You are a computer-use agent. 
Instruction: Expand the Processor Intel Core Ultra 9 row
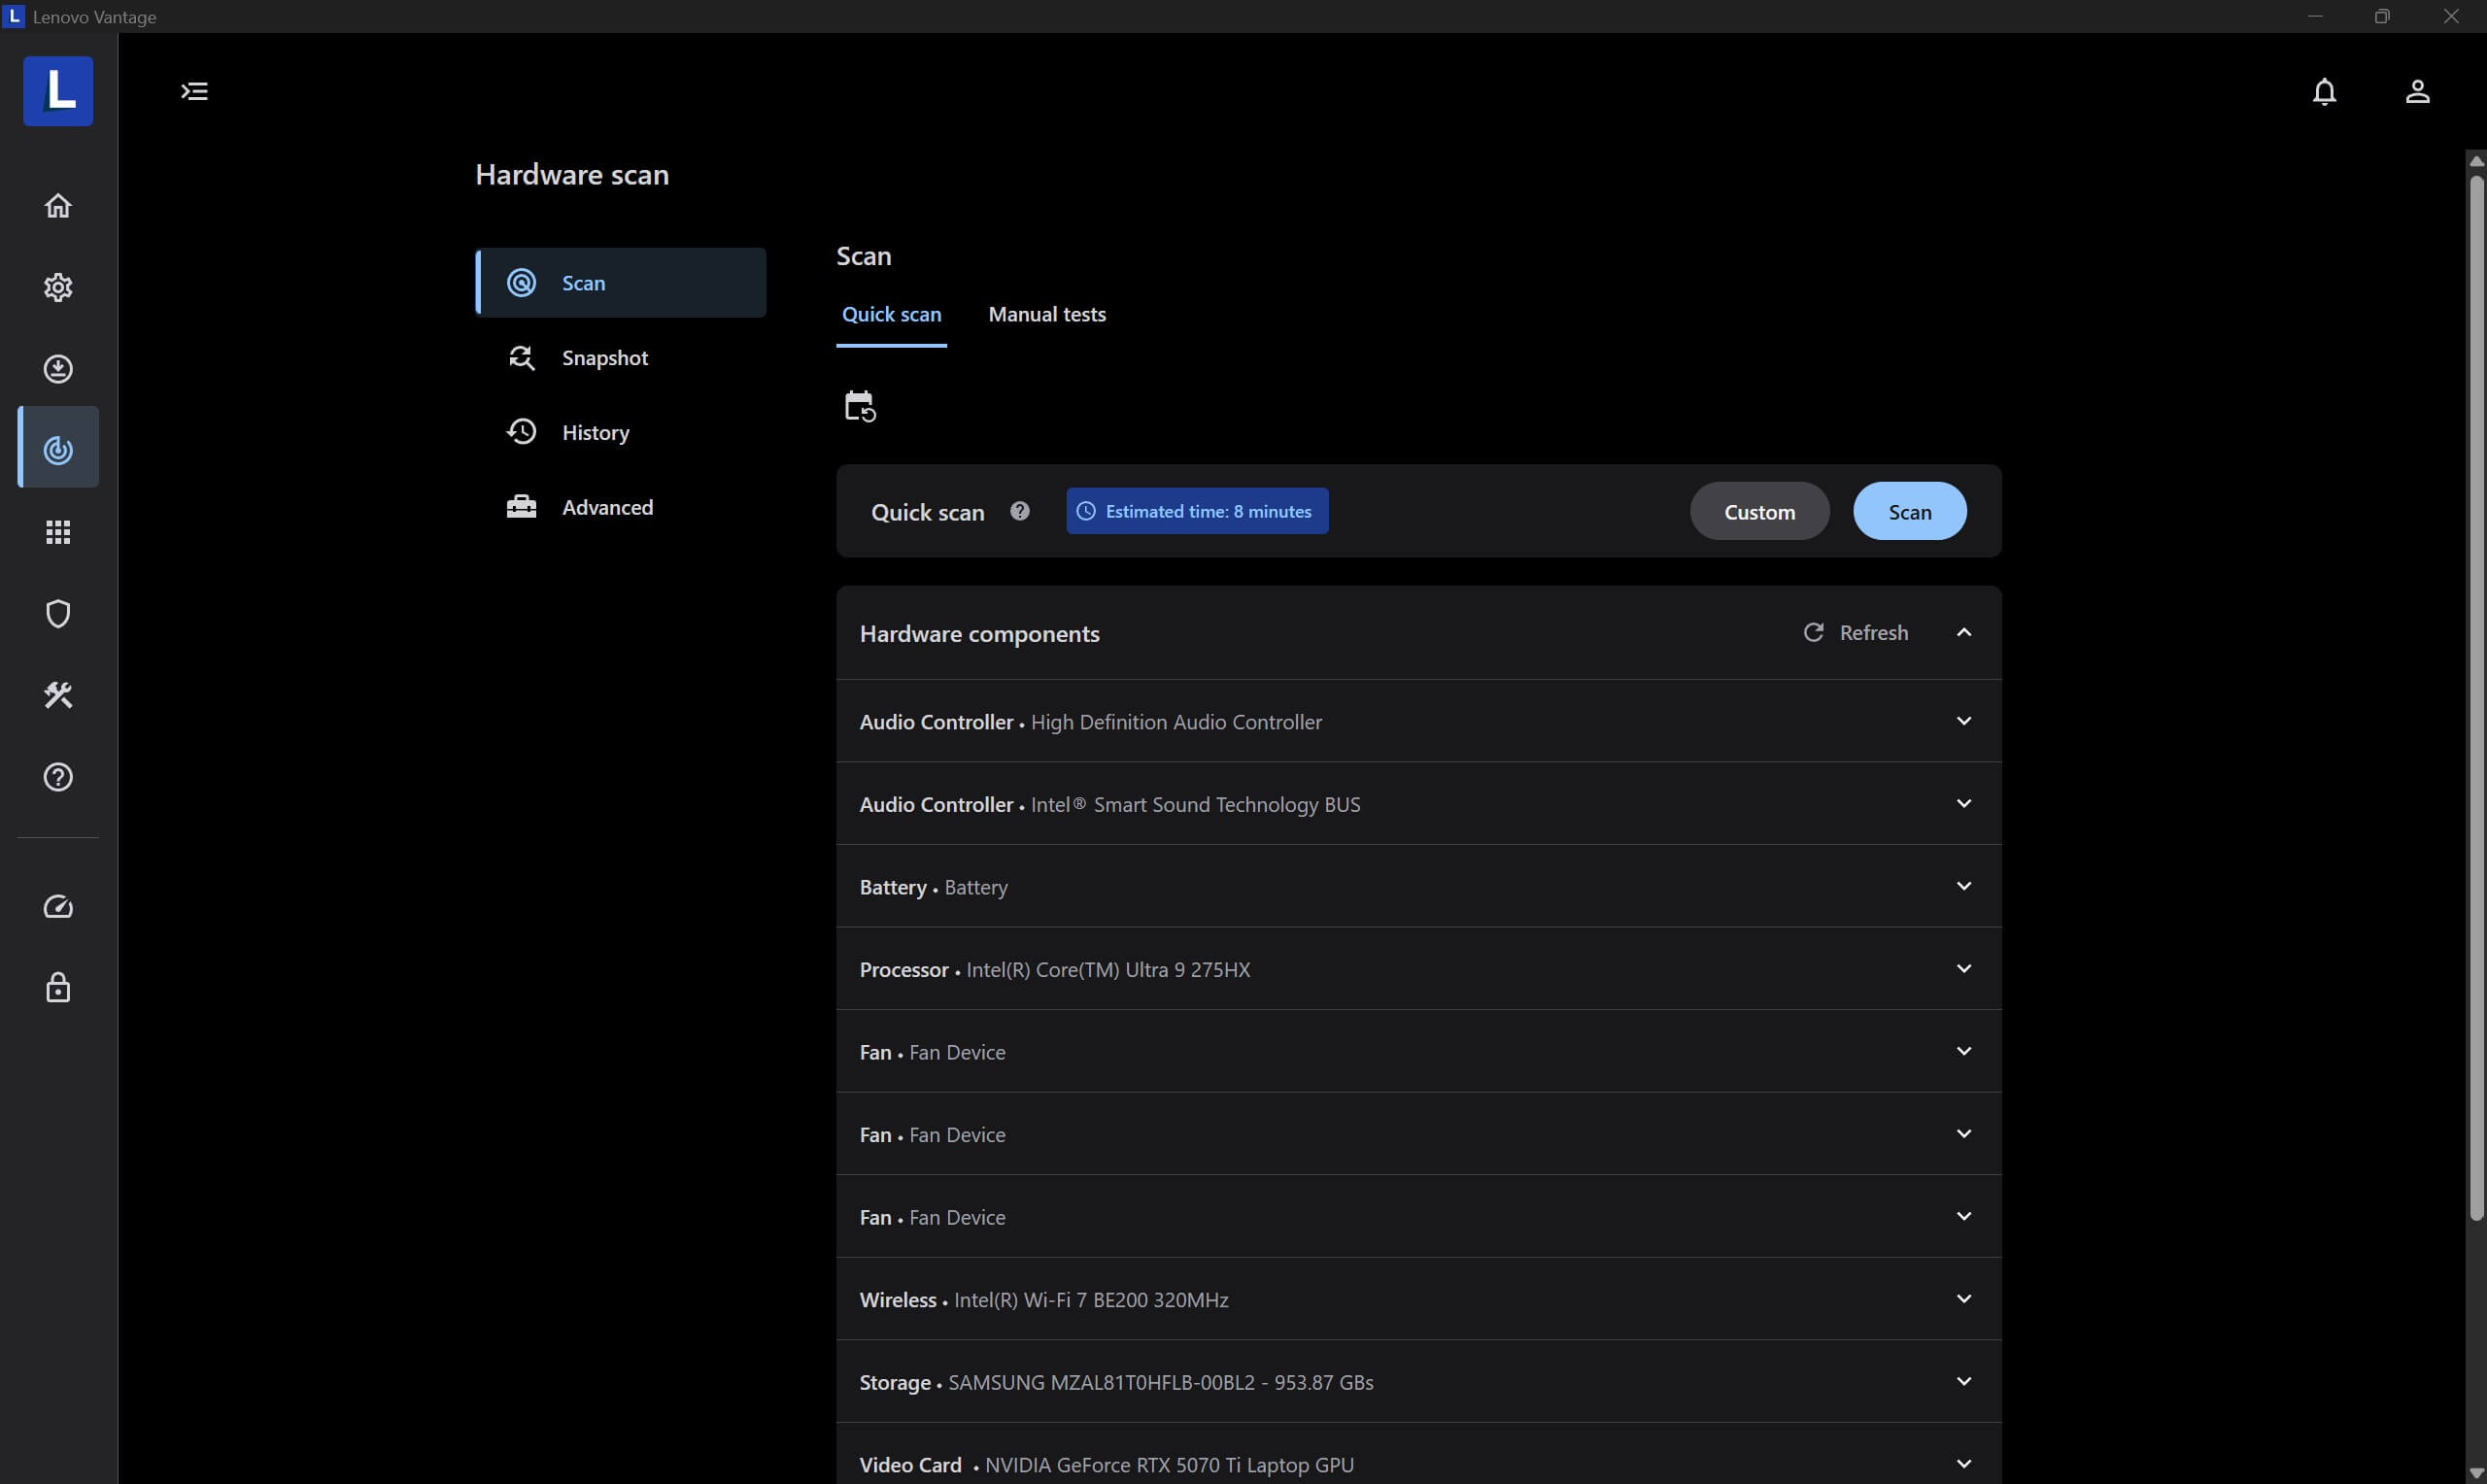pyautogui.click(x=1963, y=969)
